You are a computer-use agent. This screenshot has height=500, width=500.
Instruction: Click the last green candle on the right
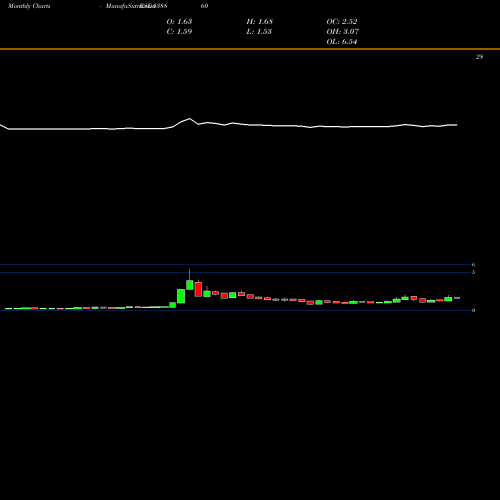coord(448,299)
